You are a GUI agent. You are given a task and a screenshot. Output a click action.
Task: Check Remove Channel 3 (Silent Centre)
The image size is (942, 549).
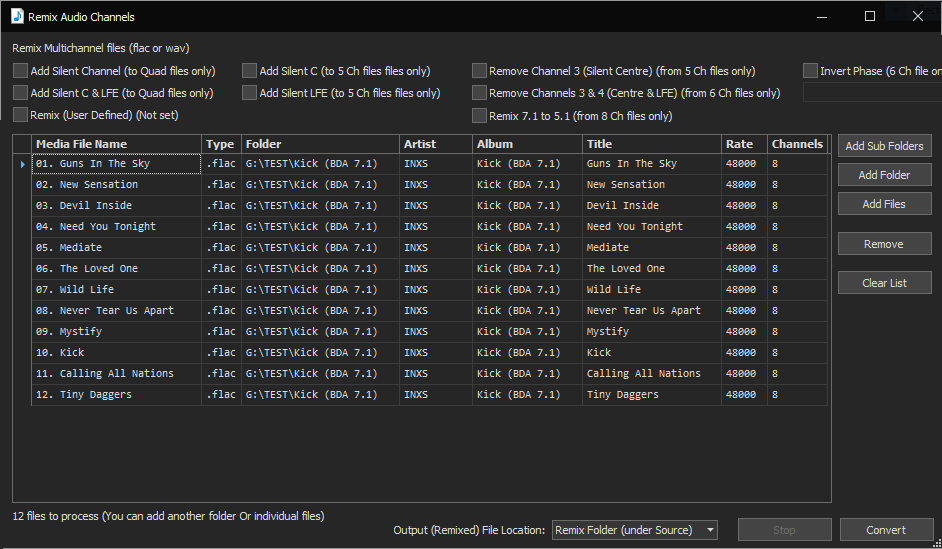(x=480, y=71)
